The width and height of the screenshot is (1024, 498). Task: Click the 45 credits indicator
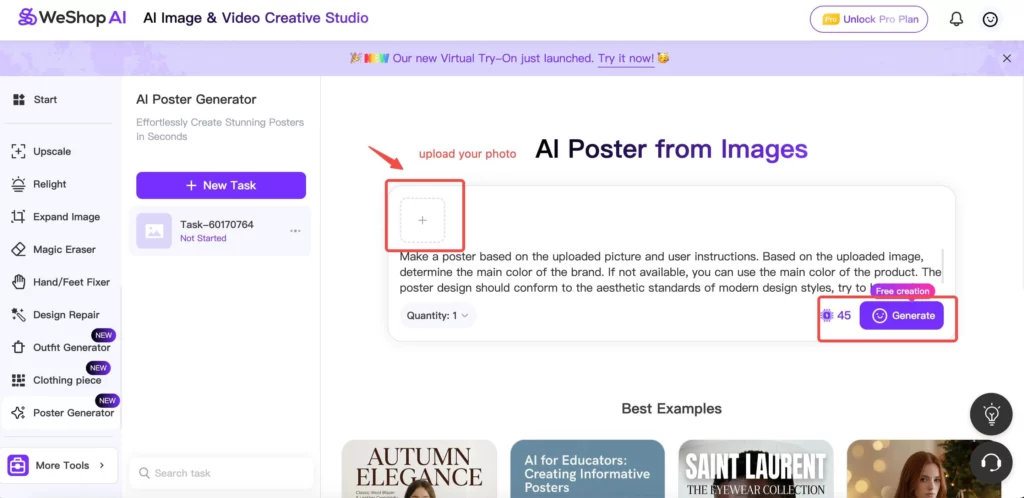[836, 316]
